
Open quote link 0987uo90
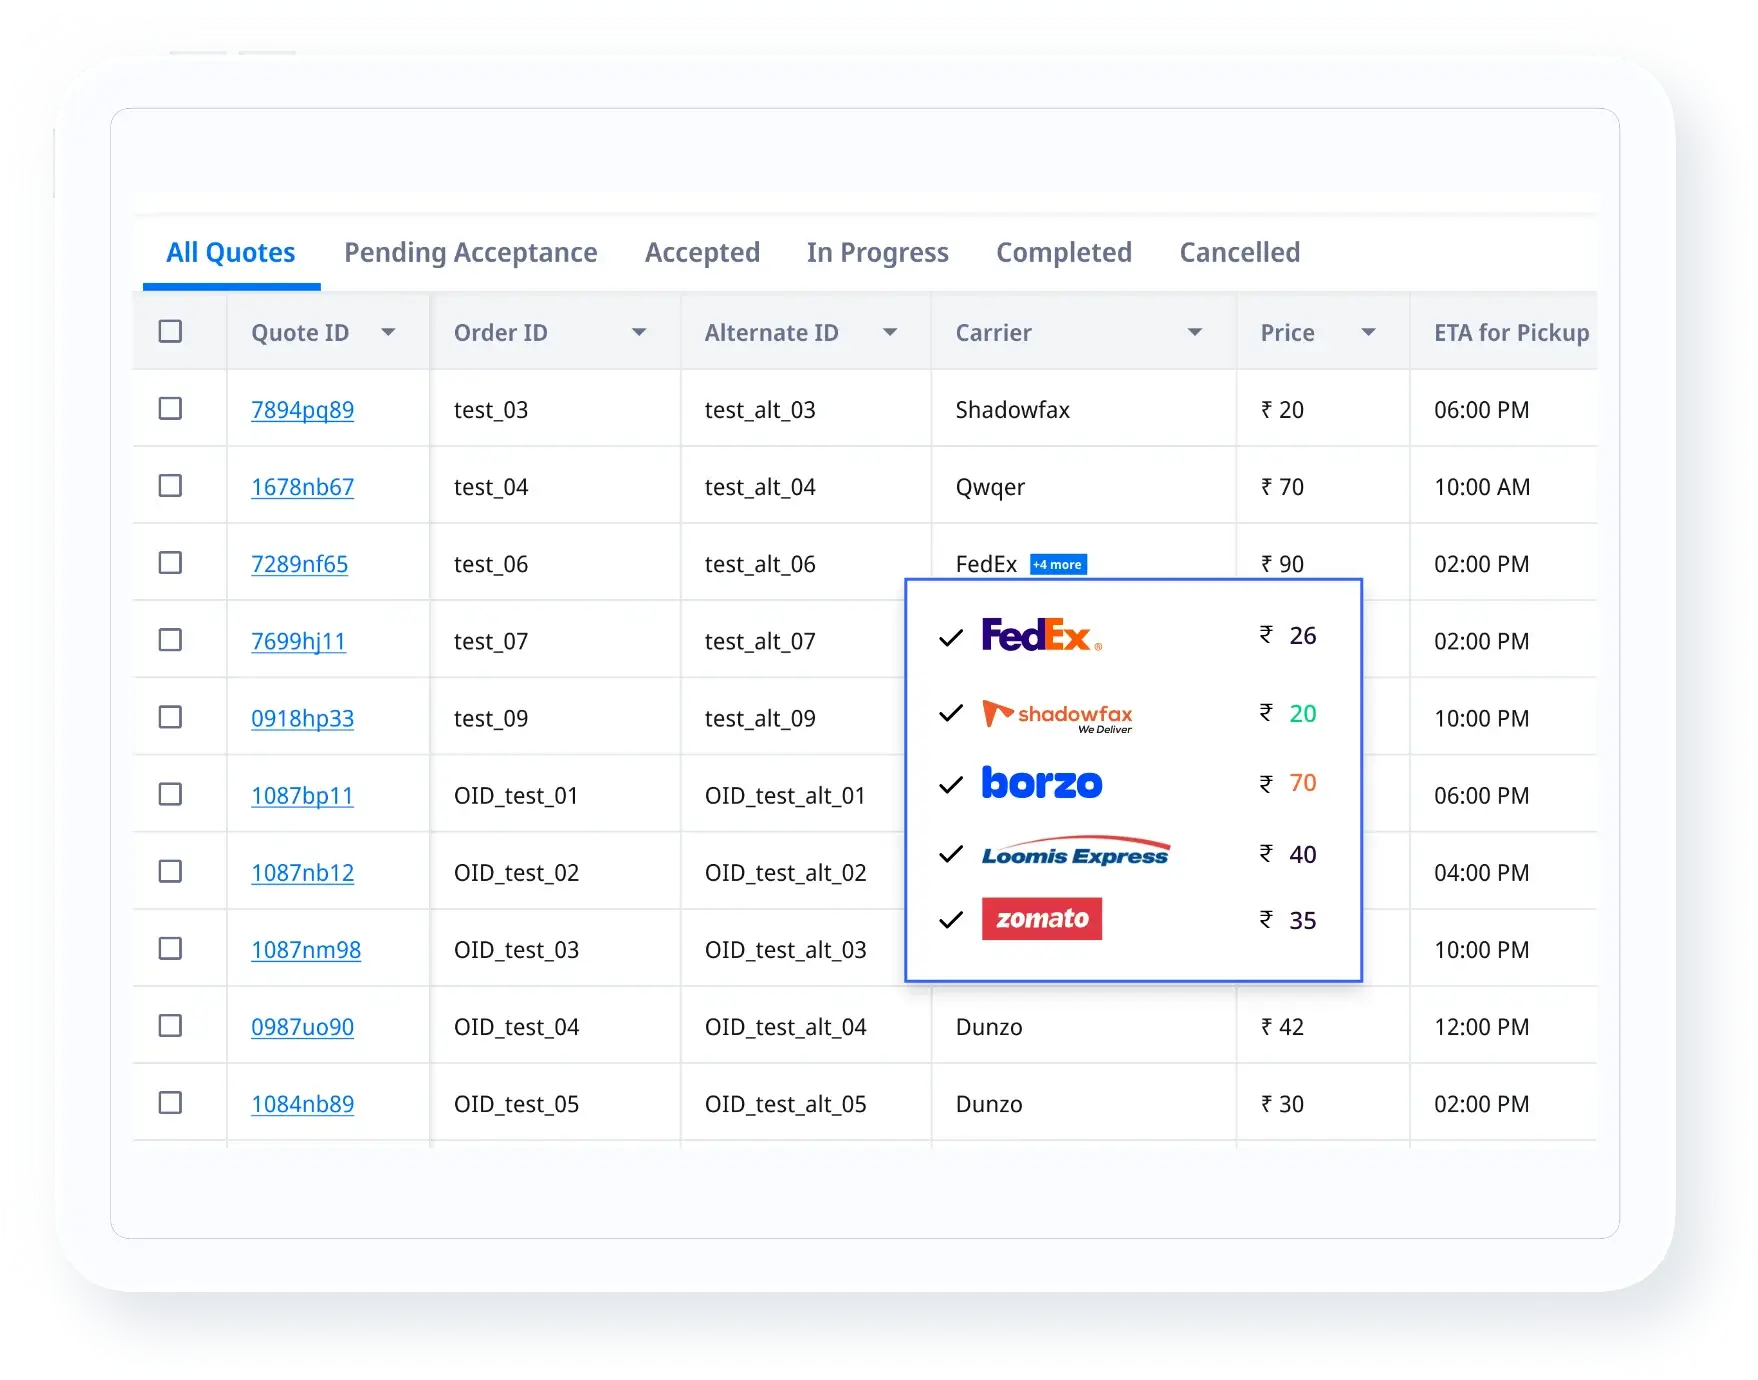pyautogui.click(x=302, y=1027)
